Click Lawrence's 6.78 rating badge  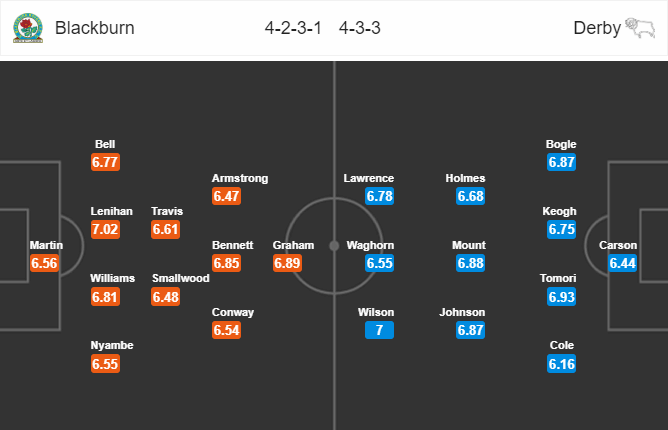[x=379, y=196]
